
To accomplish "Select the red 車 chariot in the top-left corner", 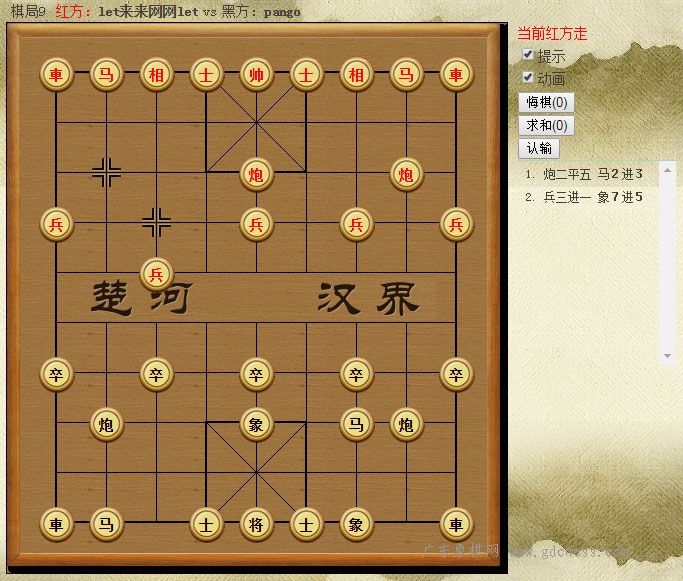I will pos(56,74).
